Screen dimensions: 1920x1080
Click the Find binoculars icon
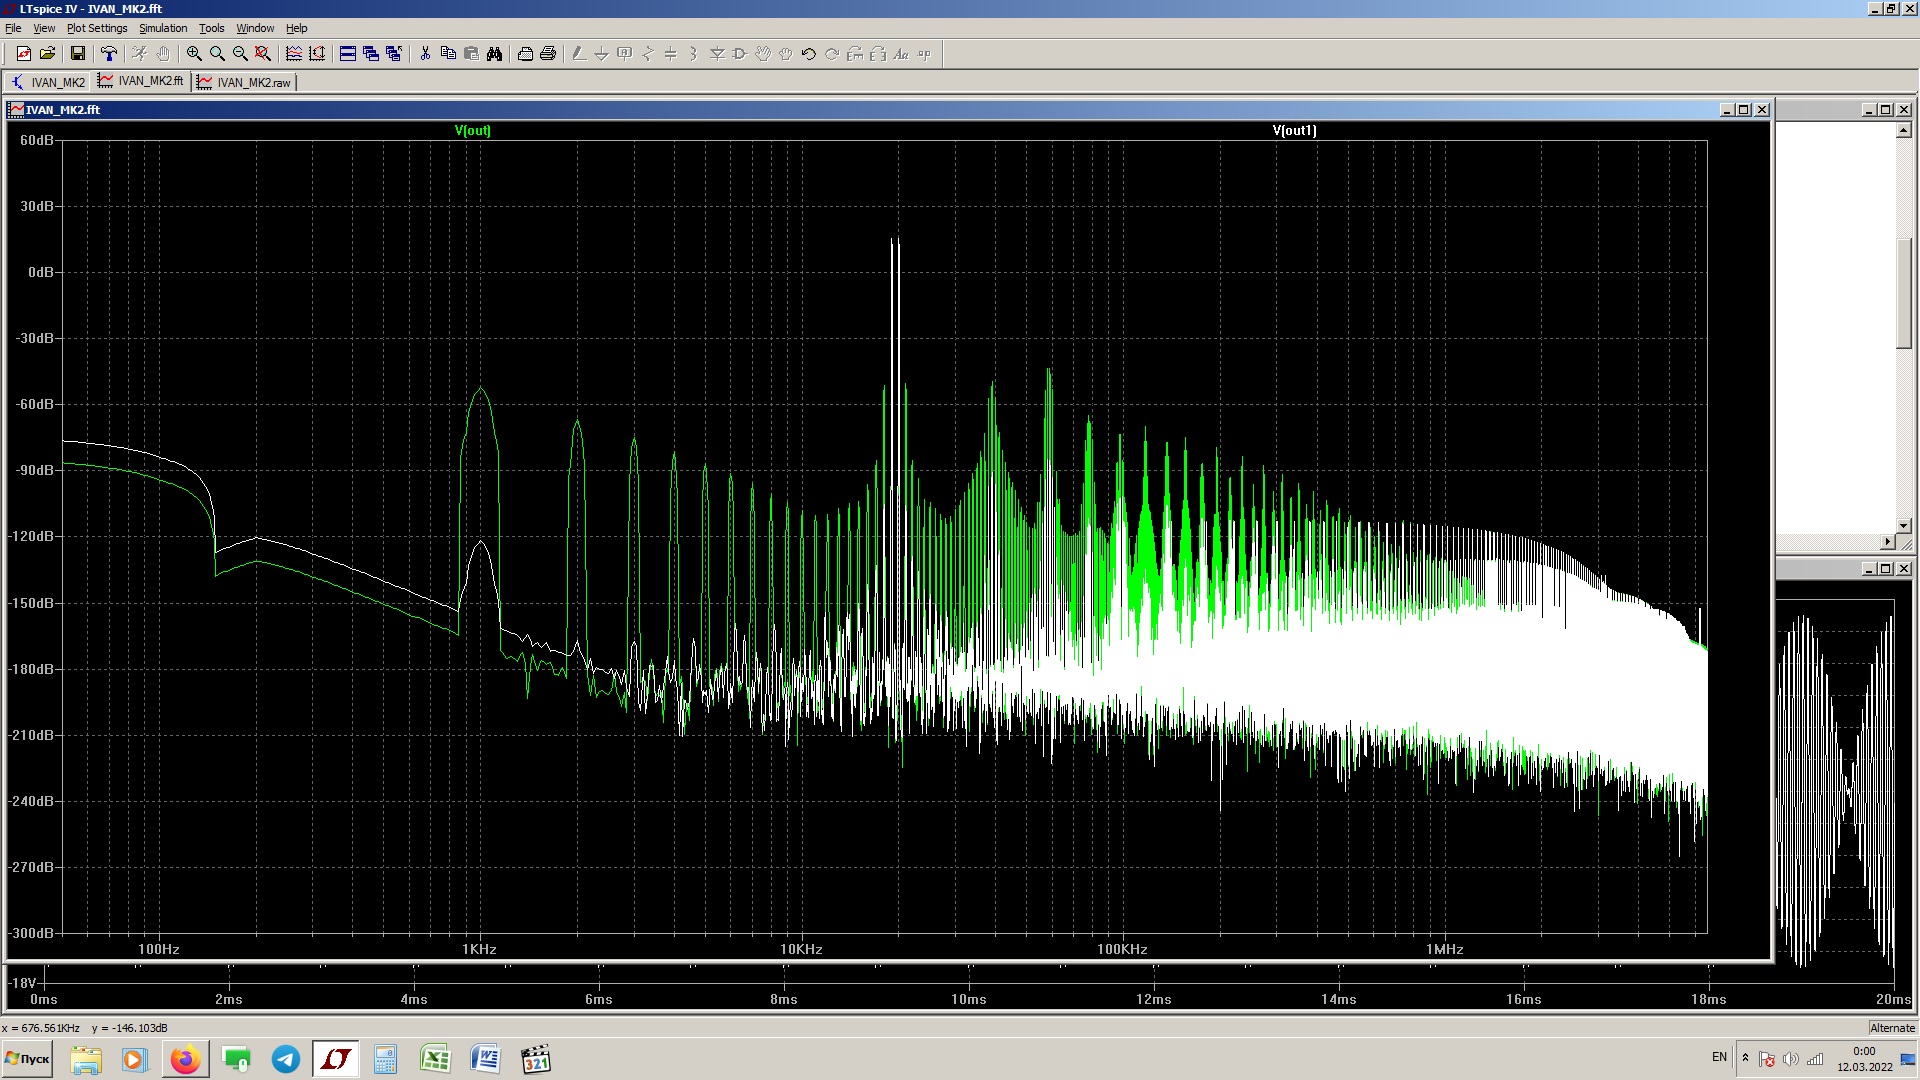(494, 54)
